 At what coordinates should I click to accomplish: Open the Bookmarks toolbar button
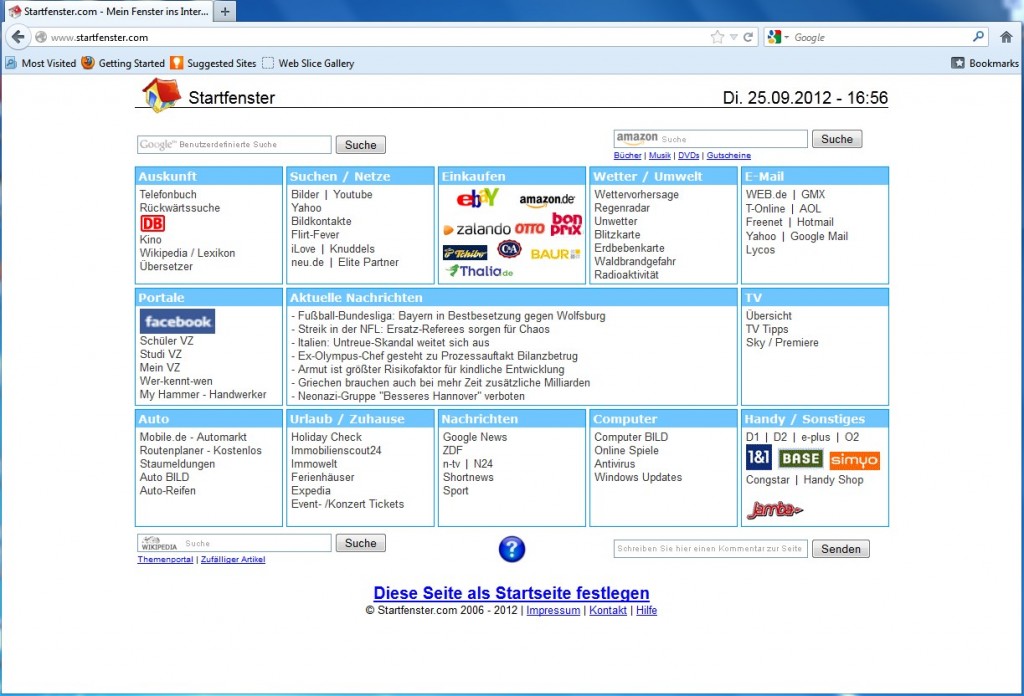point(985,63)
